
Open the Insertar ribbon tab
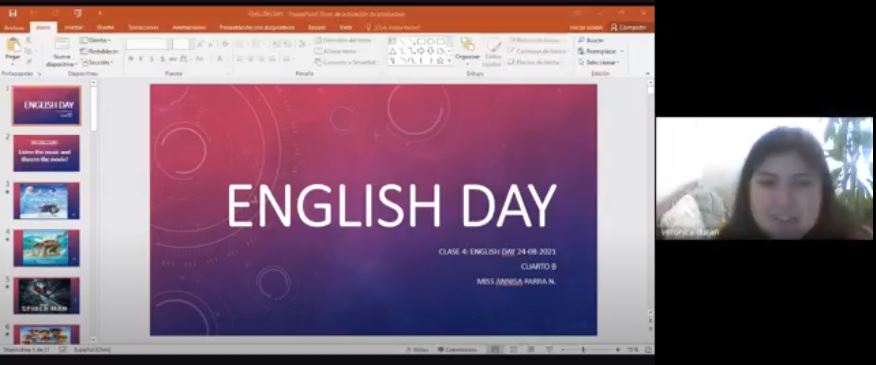coord(73,27)
